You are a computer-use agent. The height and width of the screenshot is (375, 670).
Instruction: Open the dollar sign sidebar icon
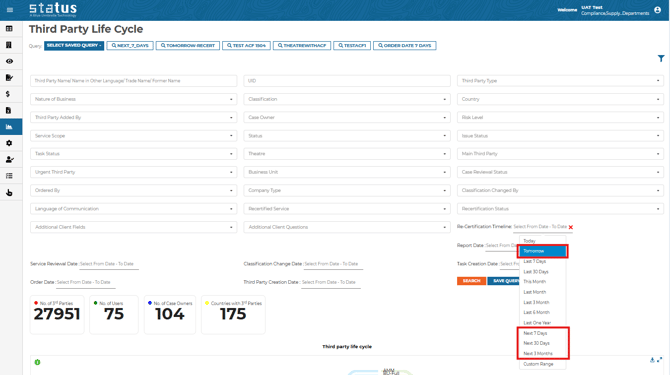coord(8,94)
